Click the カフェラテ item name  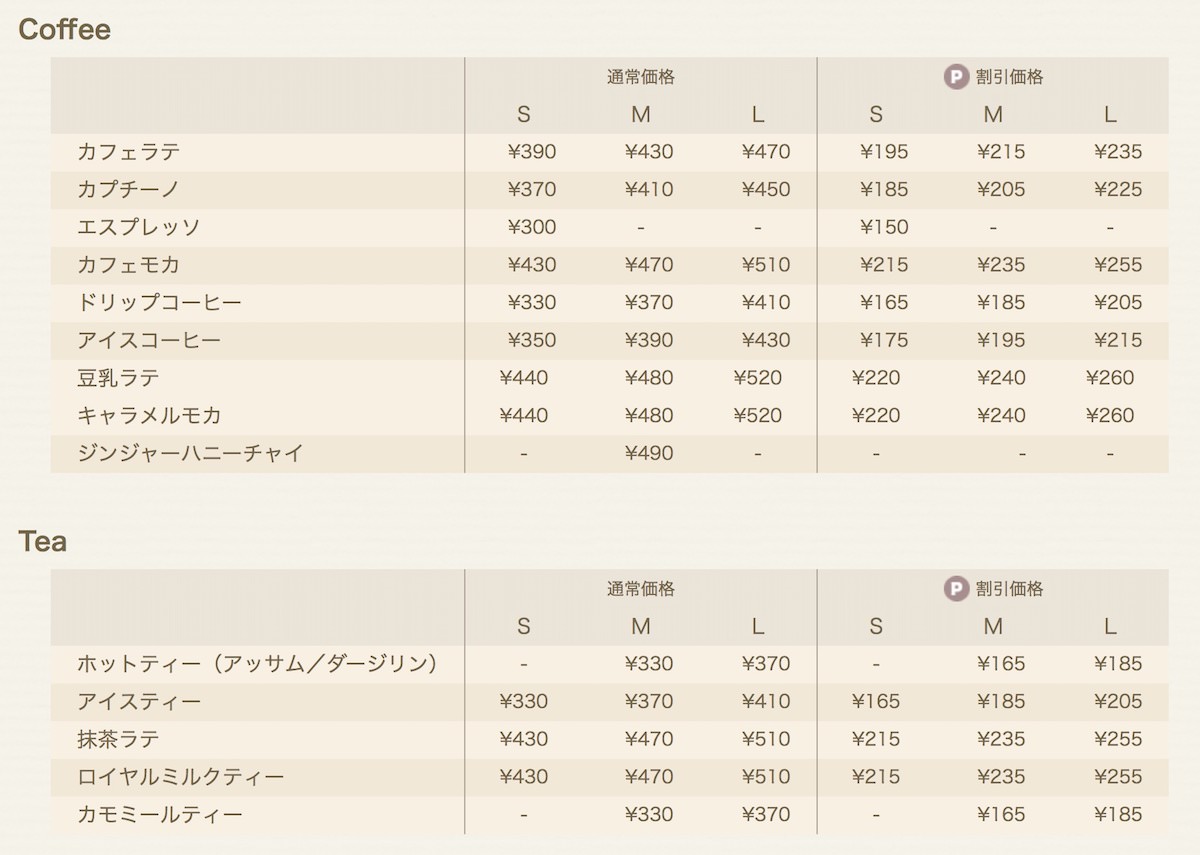click(129, 152)
